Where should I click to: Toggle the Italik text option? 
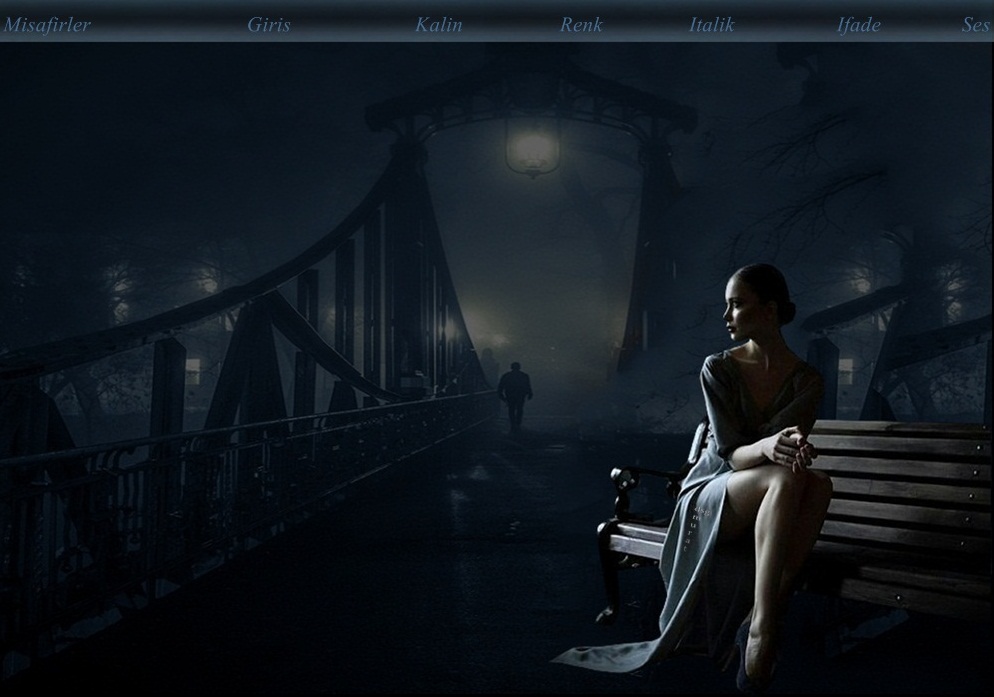point(711,25)
